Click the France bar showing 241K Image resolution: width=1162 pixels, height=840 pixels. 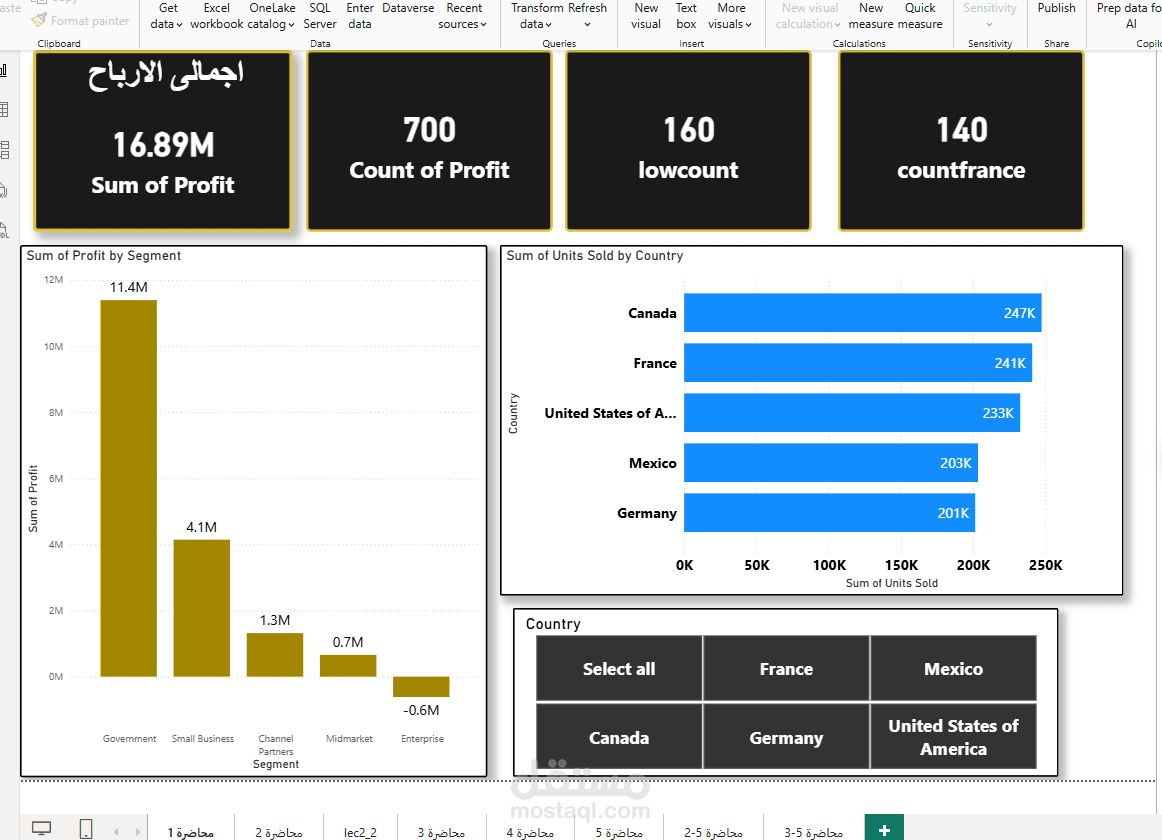858,363
